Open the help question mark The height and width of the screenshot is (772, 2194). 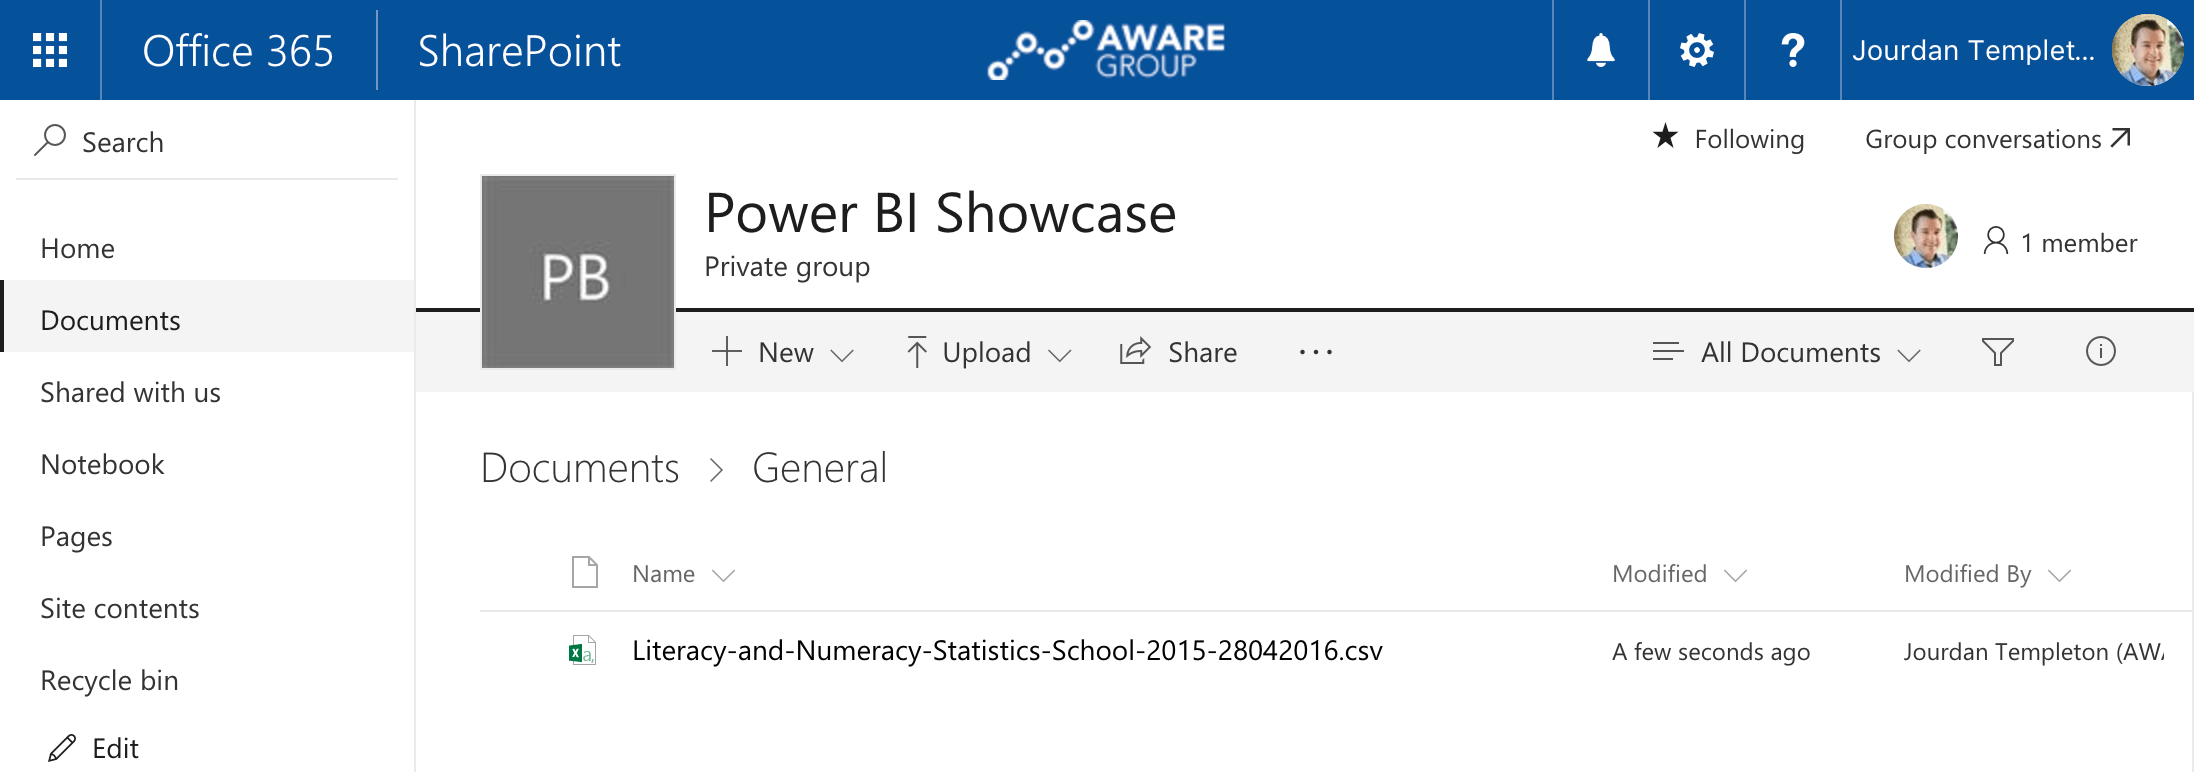[1793, 50]
